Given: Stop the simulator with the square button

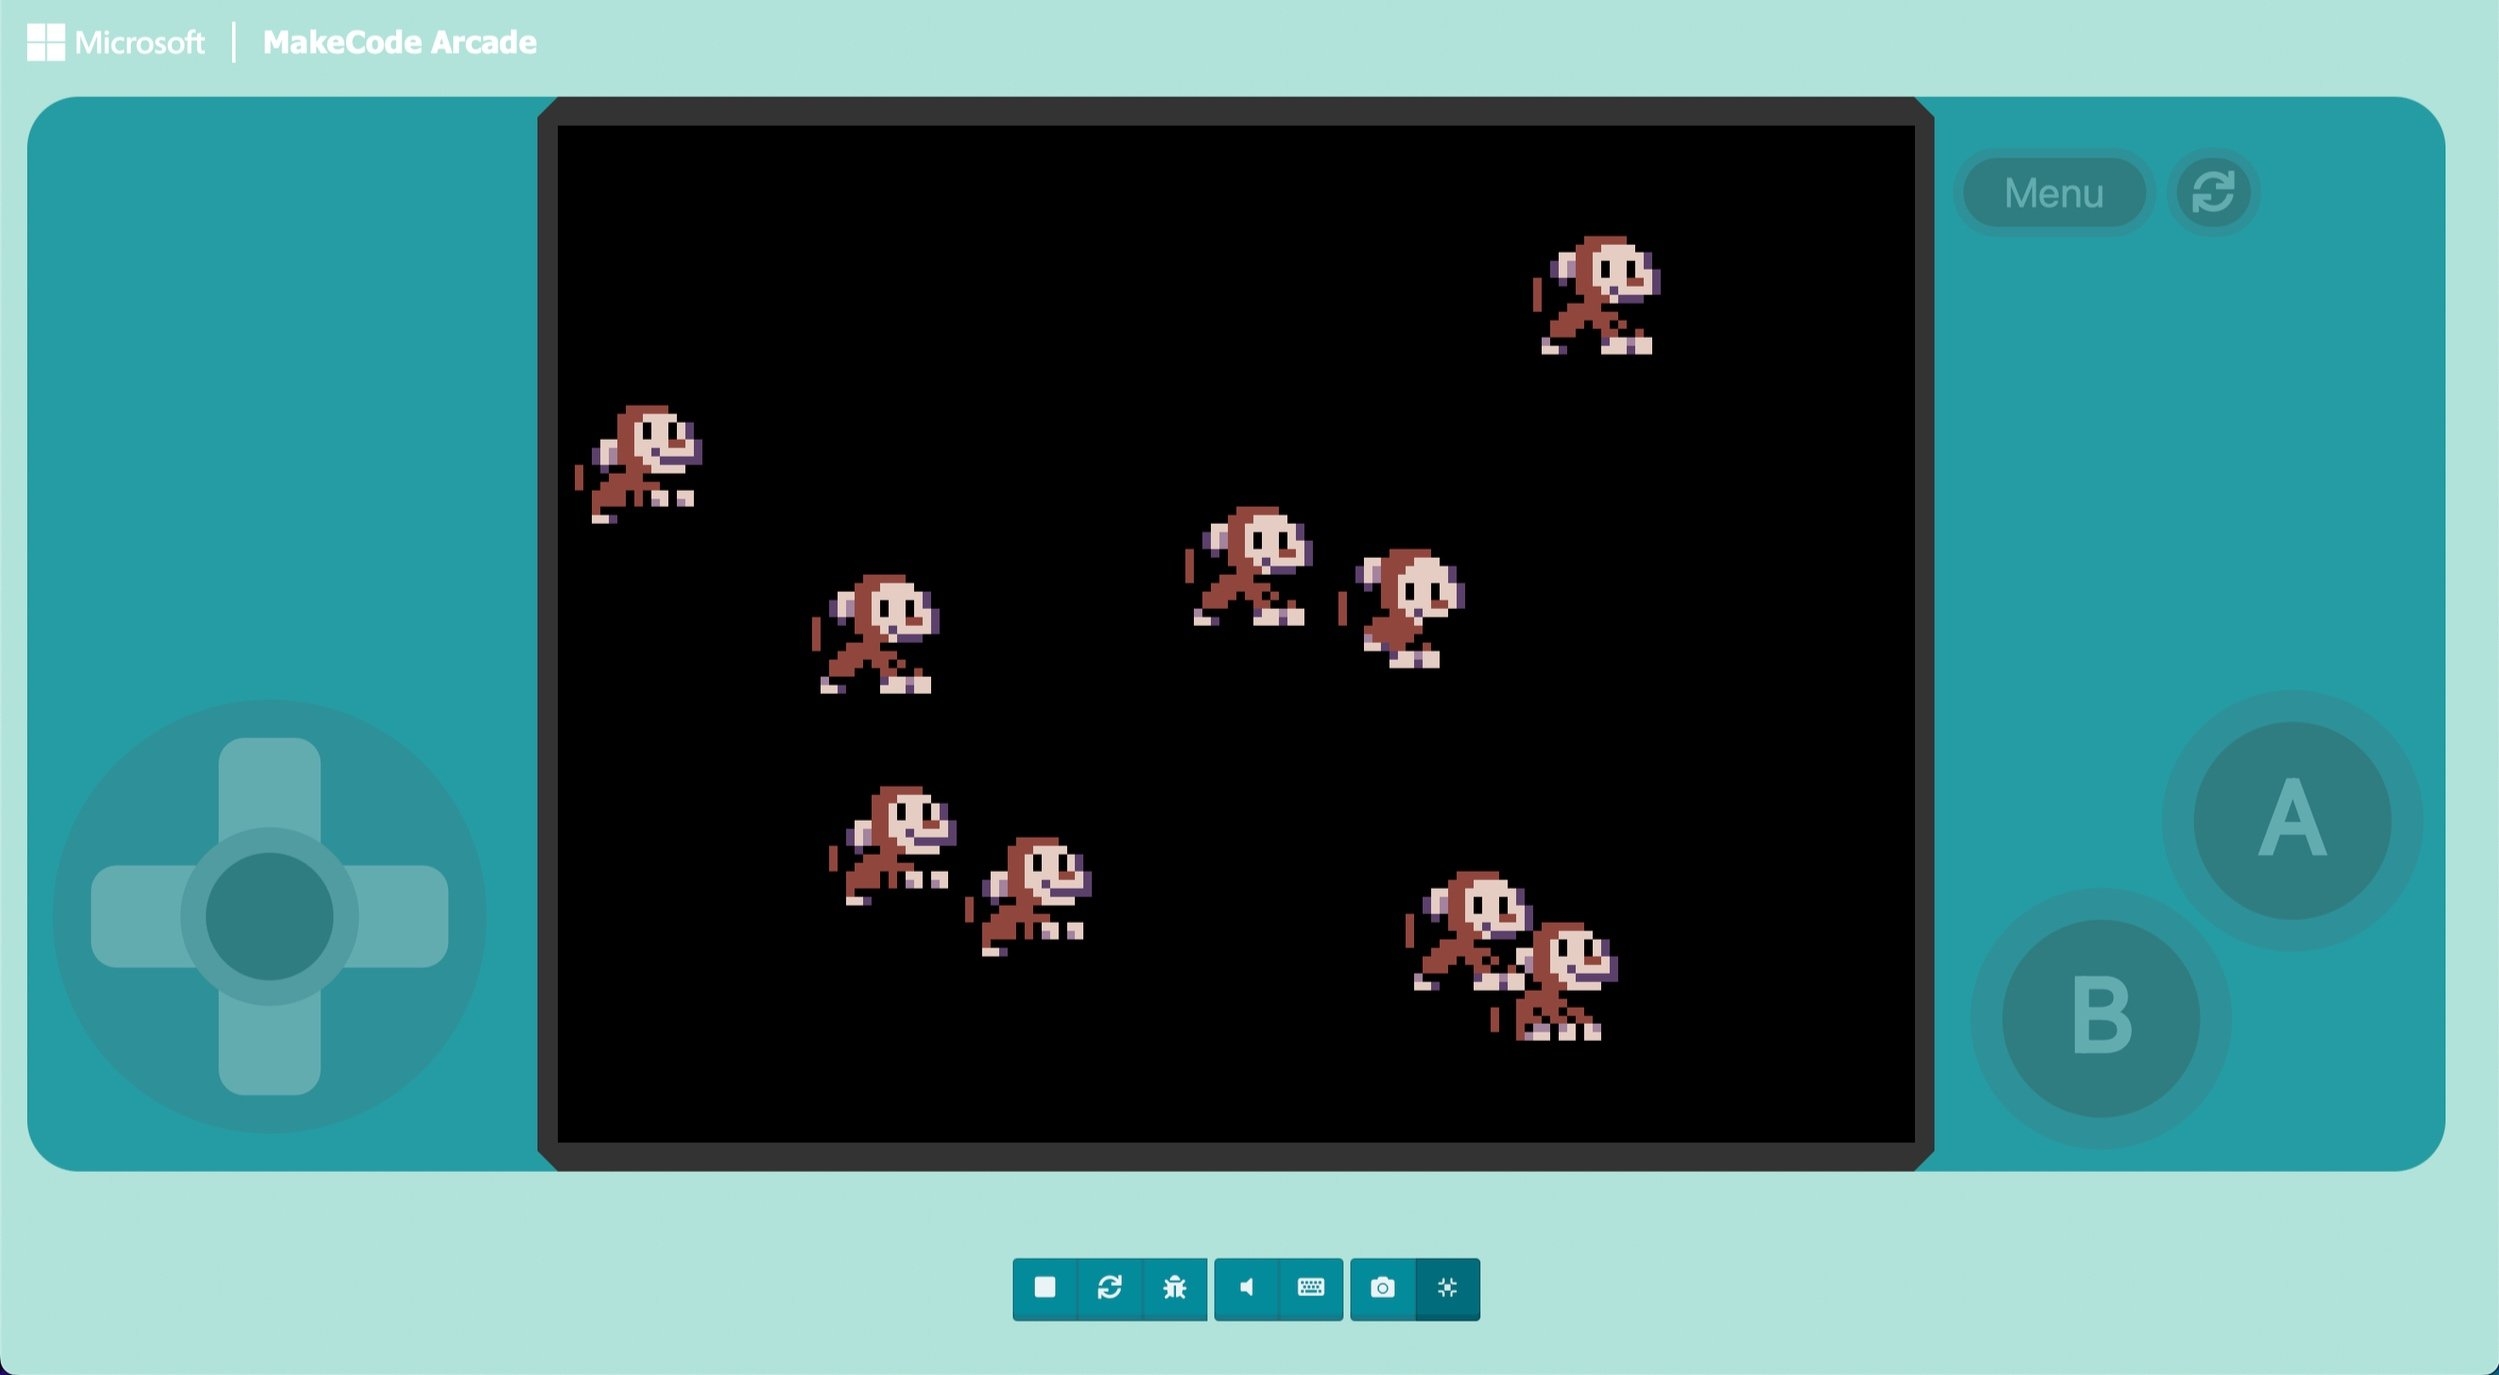Looking at the screenshot, I should coord(1044,1288).
